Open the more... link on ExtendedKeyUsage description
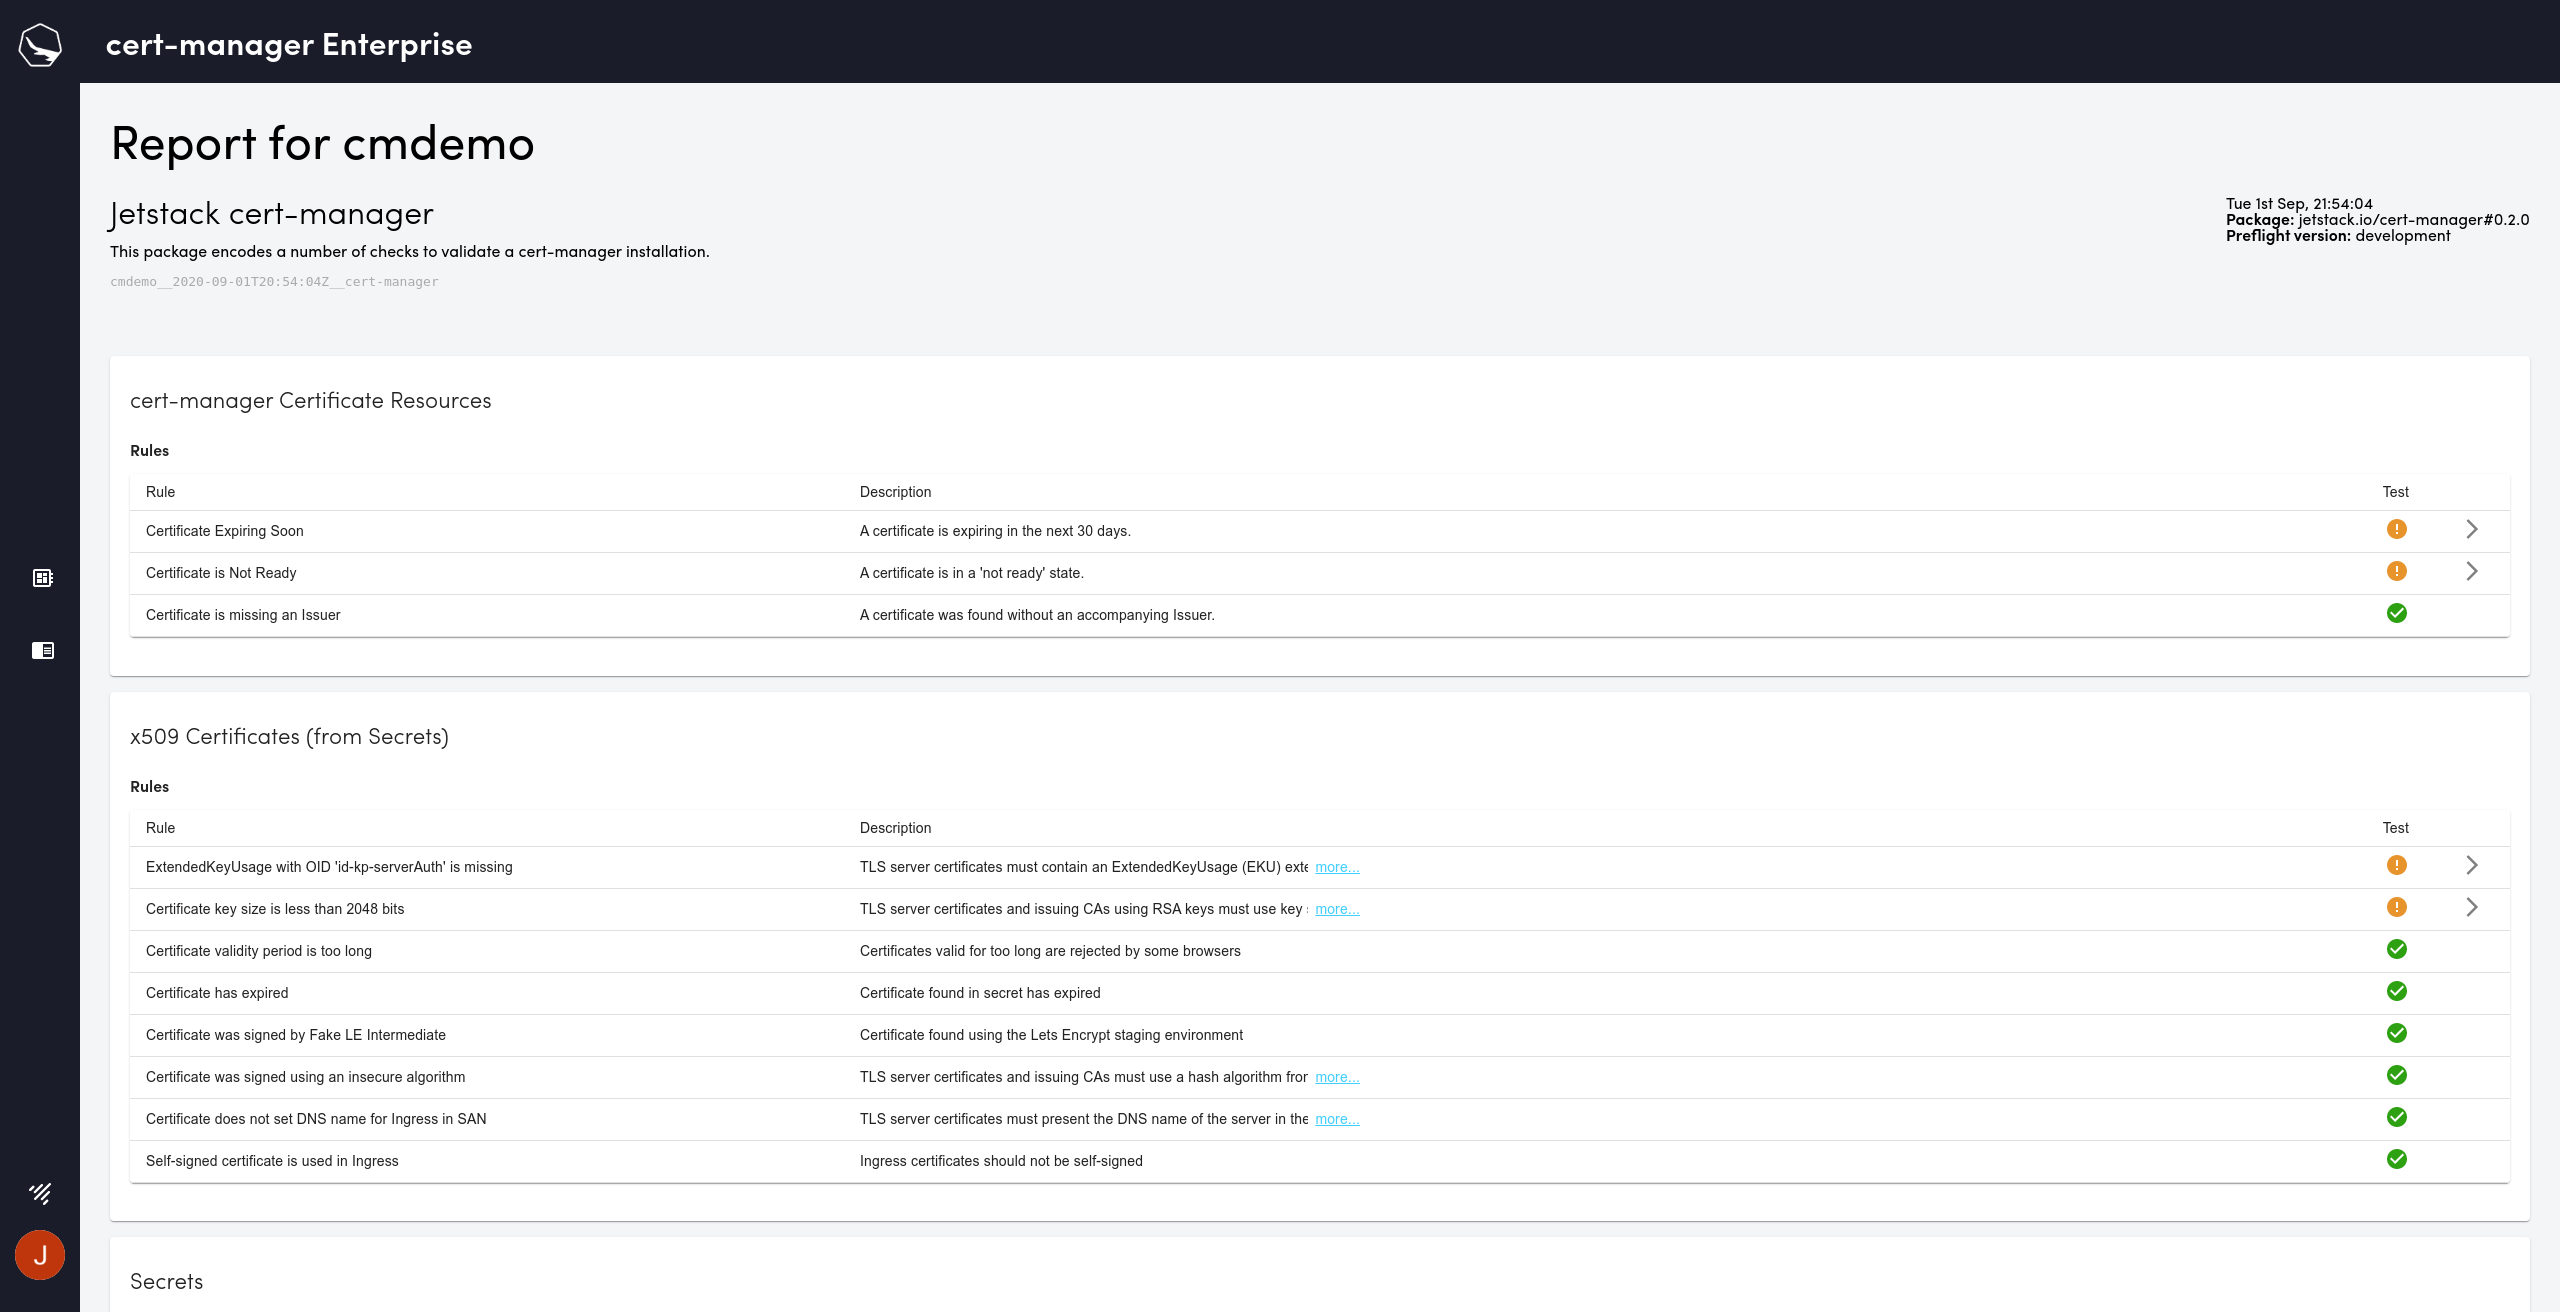 tap(1337, 867)
